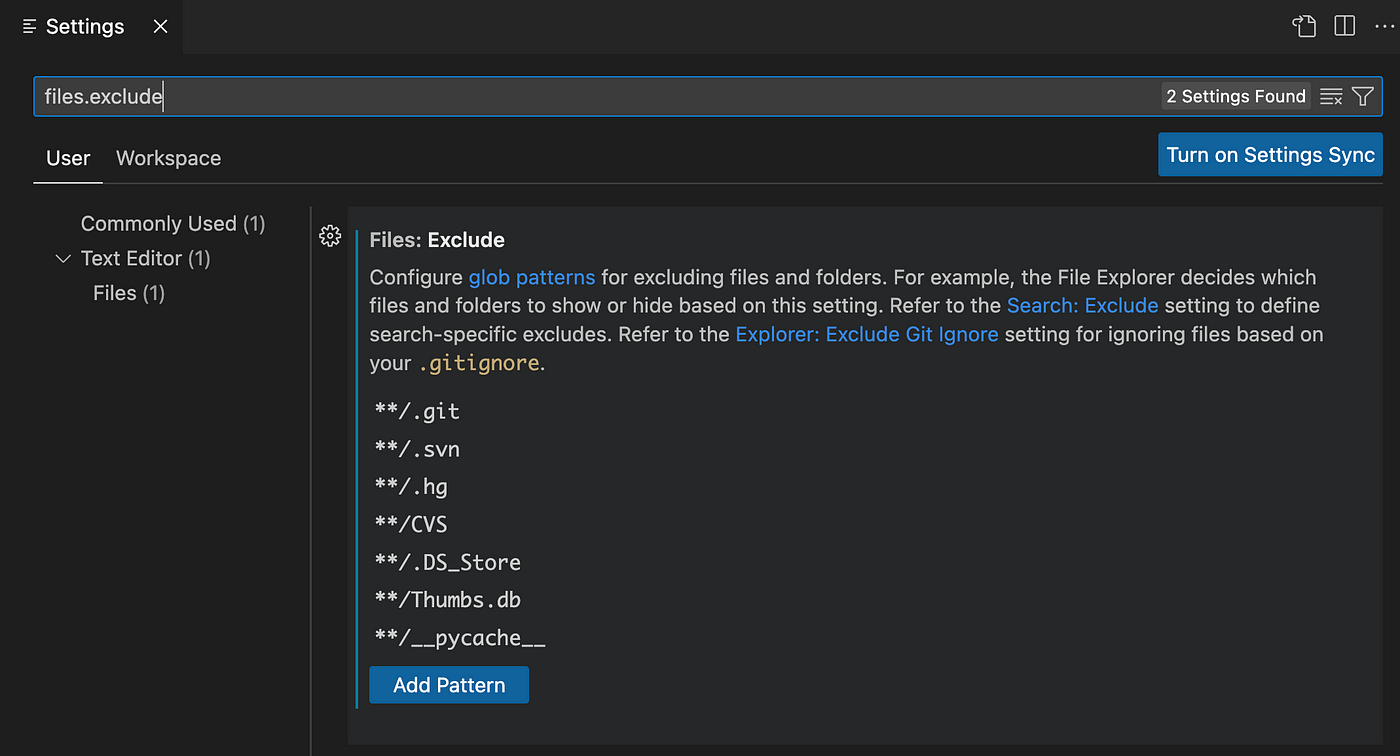Image resolution: width=1400 pixels, height=756 pixels.
Task: Select the Files subcategory
Action: pos(129,293)
